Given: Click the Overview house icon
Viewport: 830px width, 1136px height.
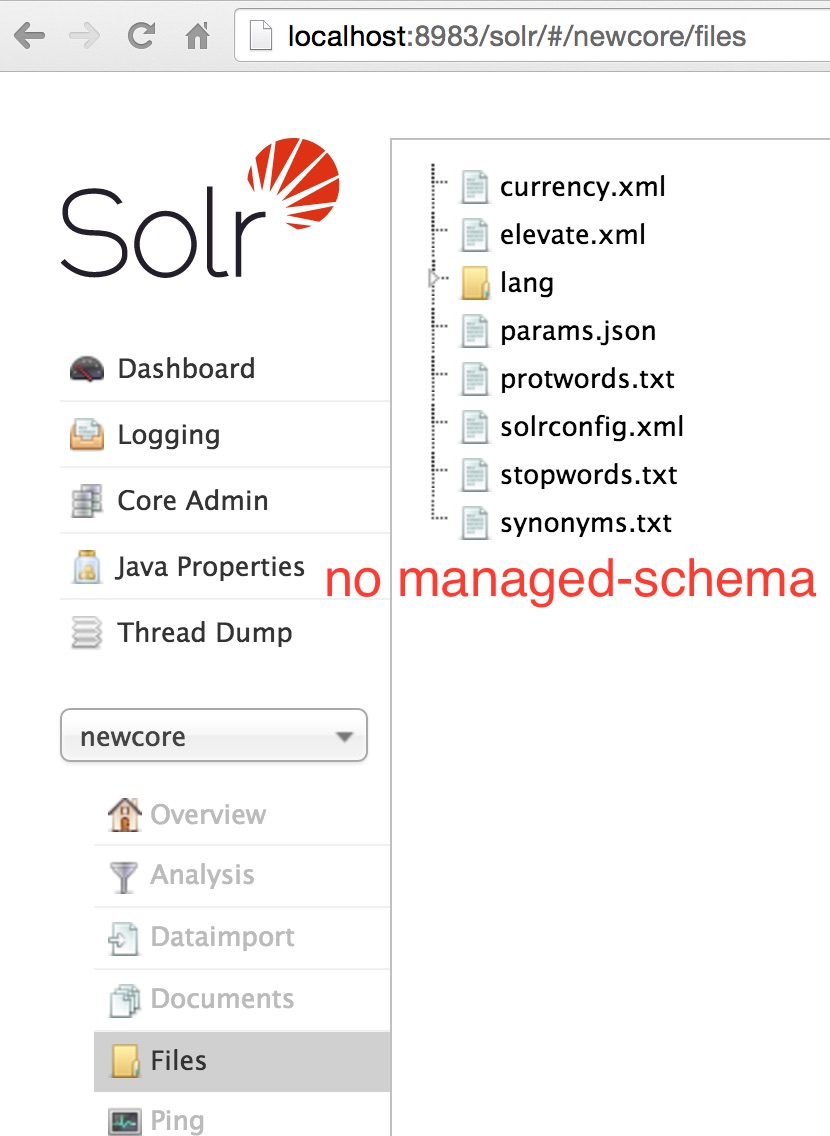Looking at the screenshot, I should point(124,814).
